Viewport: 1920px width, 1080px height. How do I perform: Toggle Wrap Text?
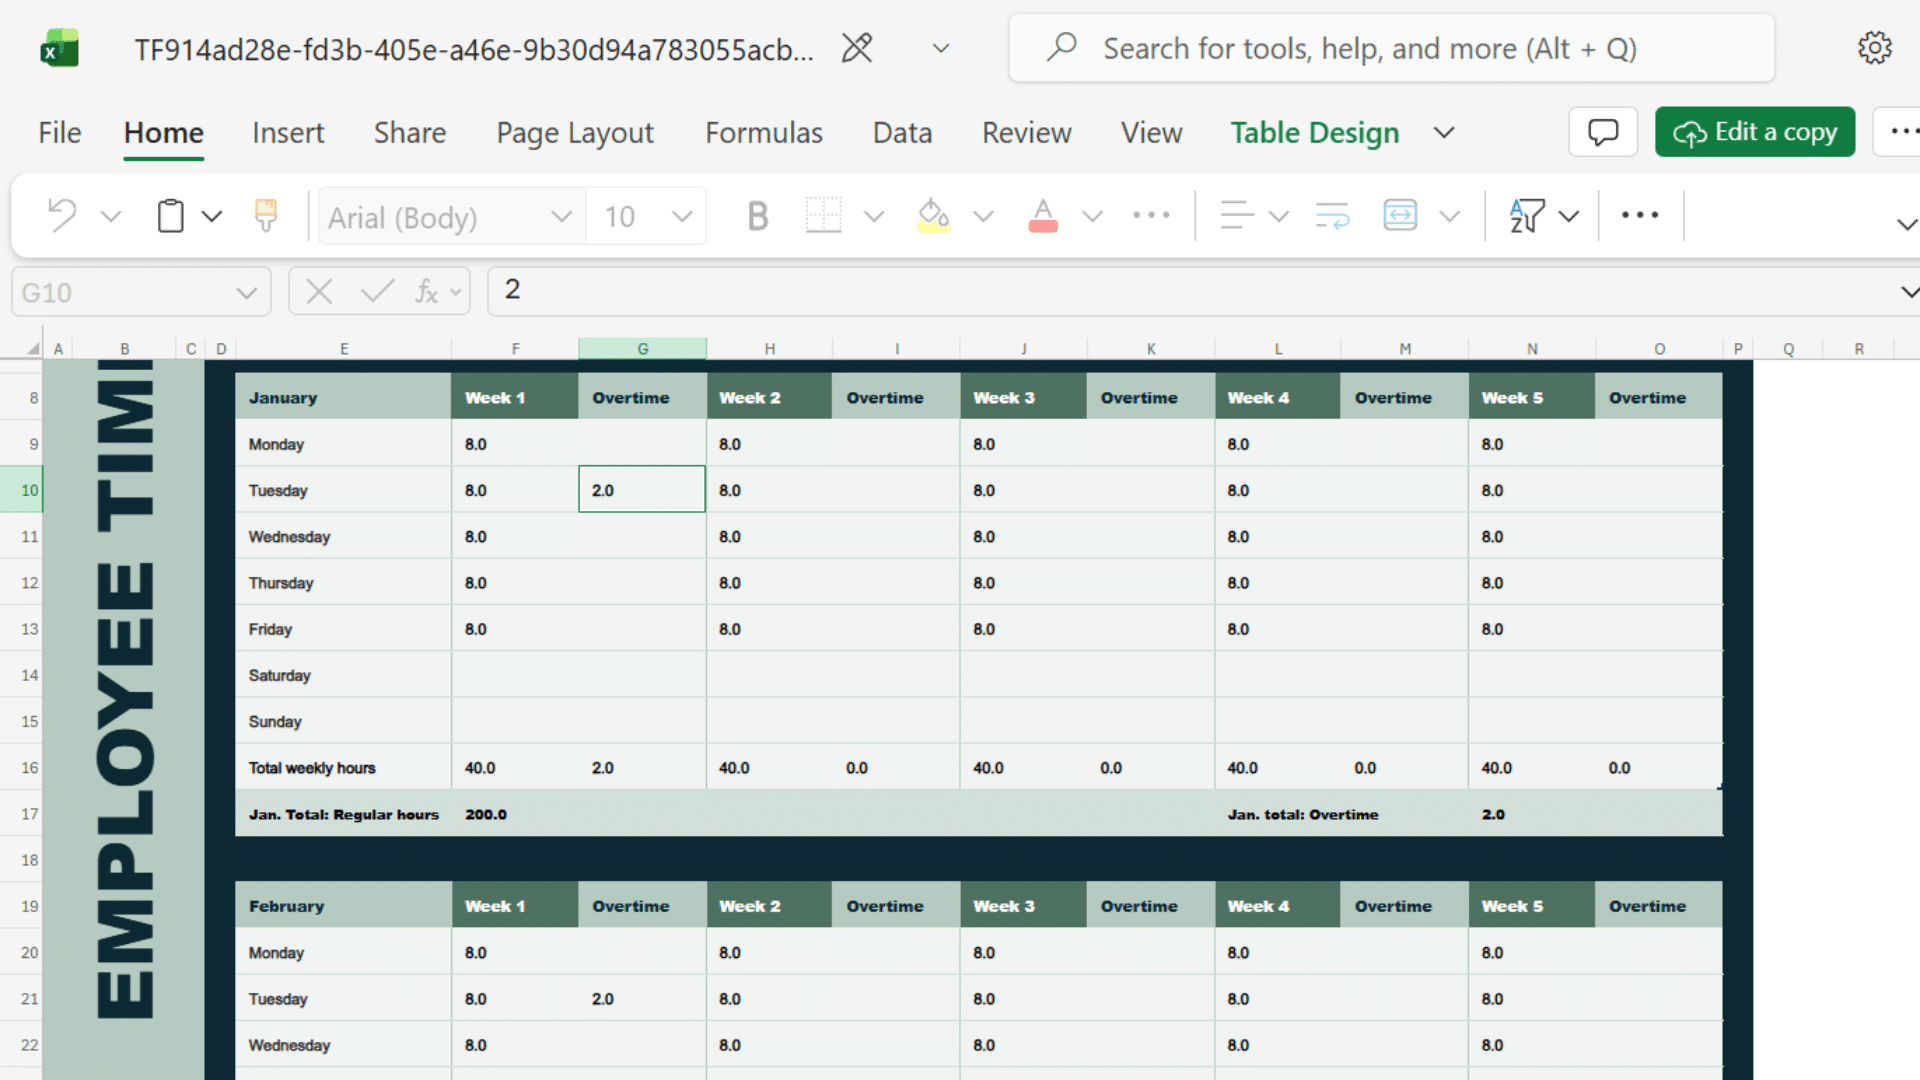click(x=1333, y=215)
